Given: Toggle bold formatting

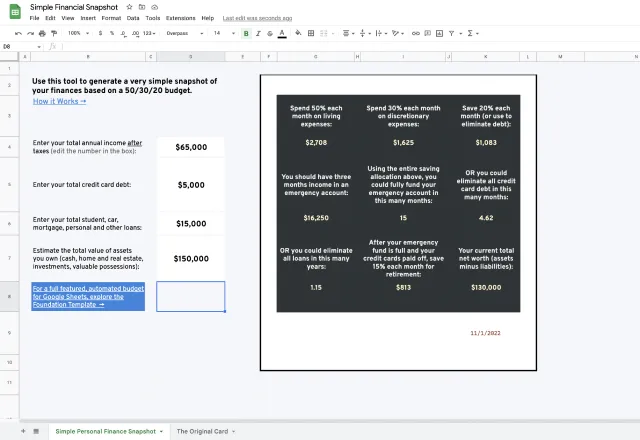Looking at the screenshot, I should click(246, 33).
